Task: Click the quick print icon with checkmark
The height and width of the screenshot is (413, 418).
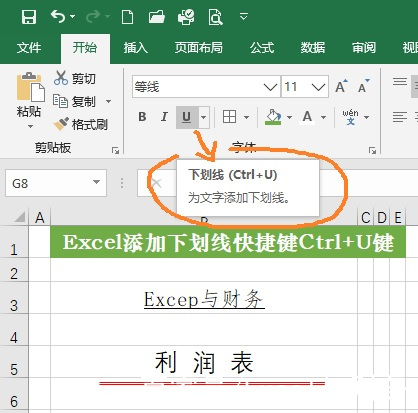Action: [186, 17]
